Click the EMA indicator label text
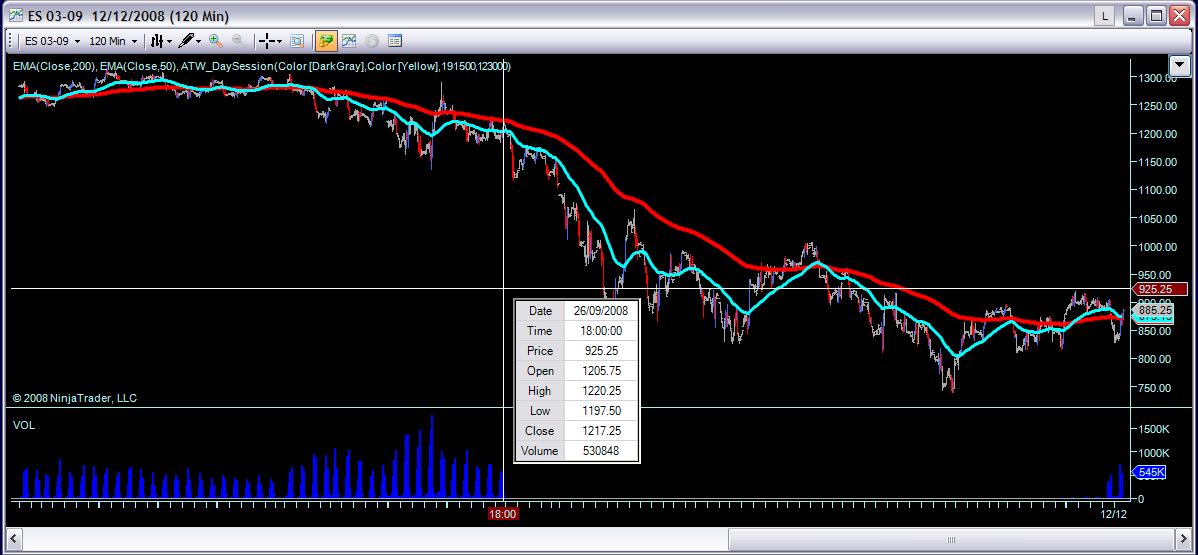 [262, 67]
